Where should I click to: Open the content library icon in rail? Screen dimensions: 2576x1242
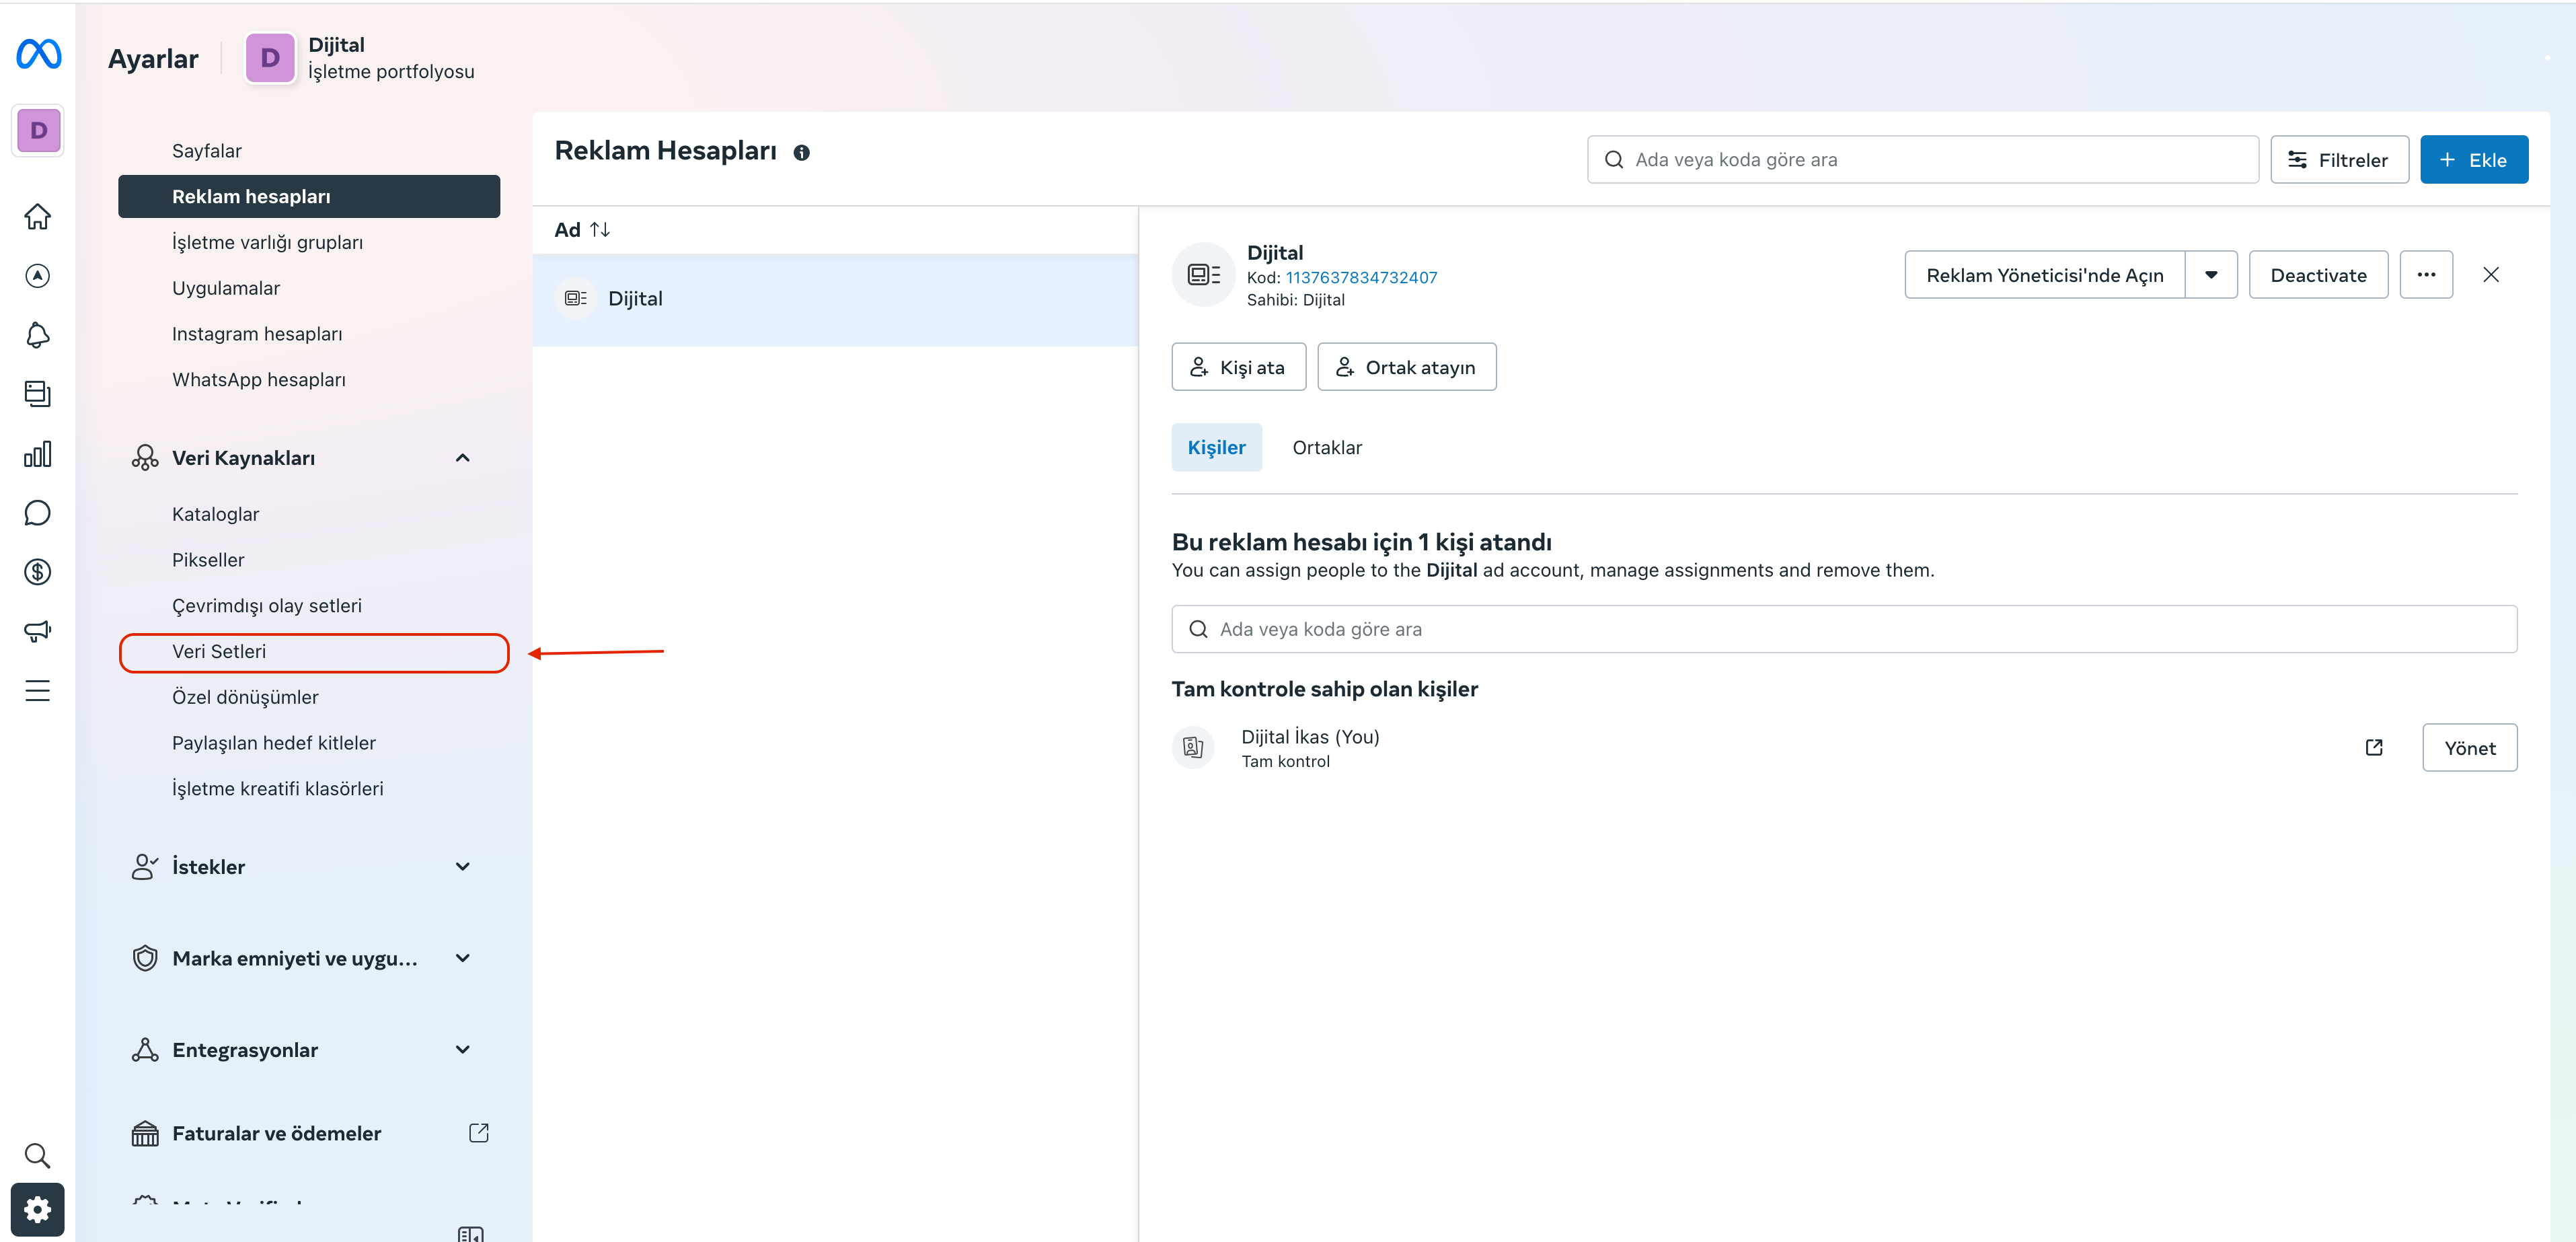(38, 394)
